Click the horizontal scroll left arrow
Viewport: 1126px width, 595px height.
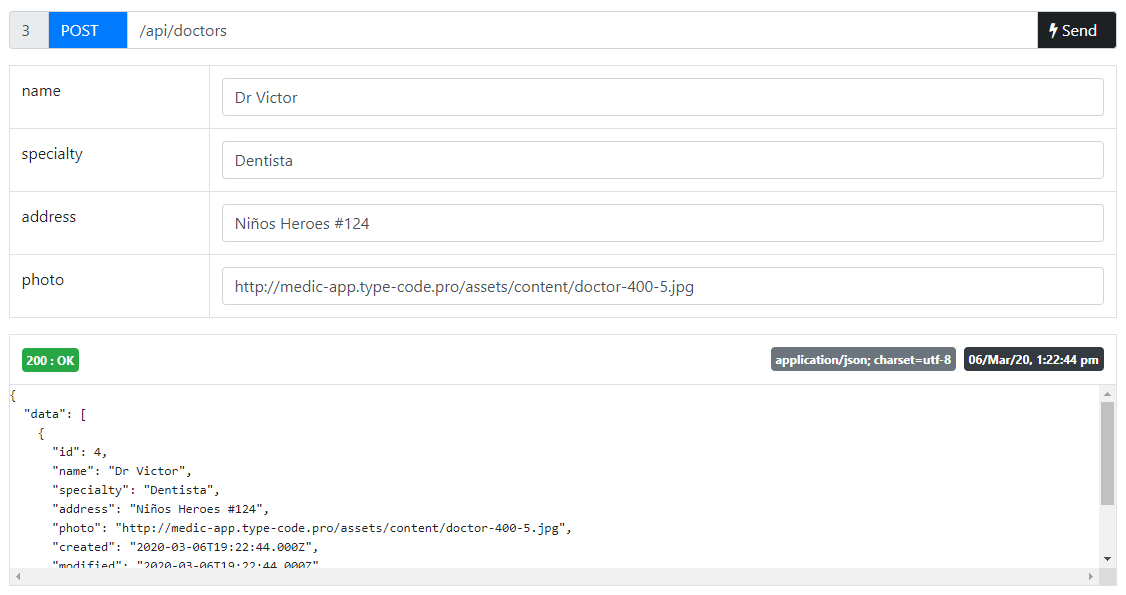(18, 576)
